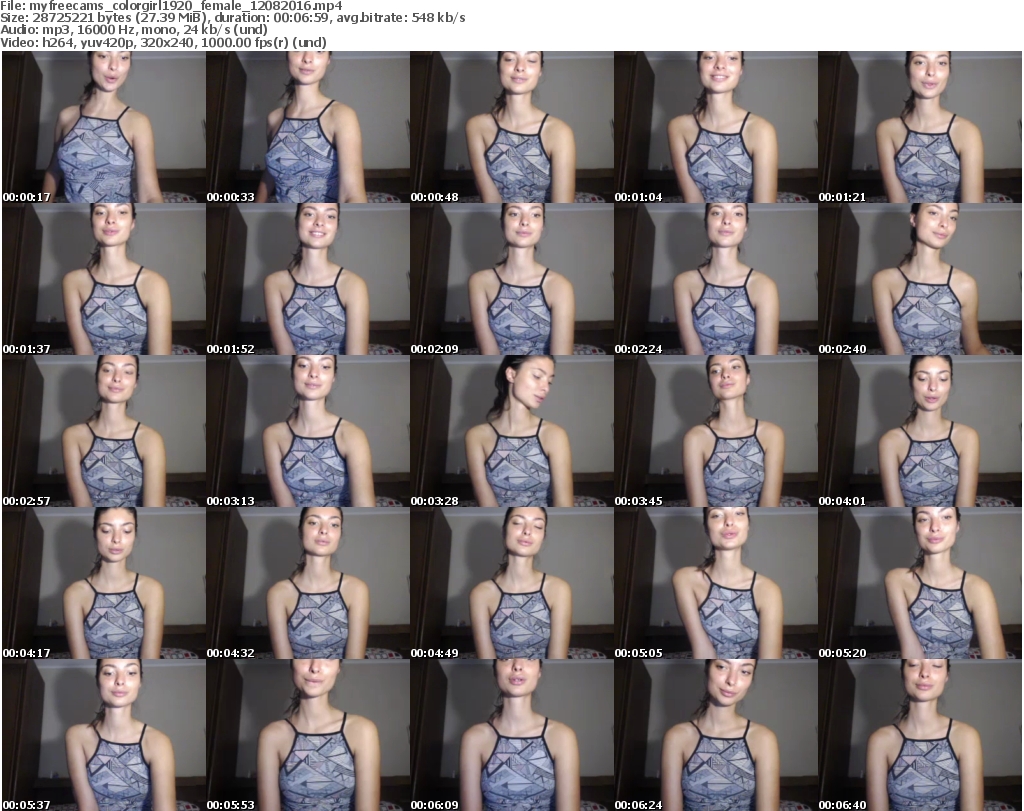Click the thumbnail frame stamped 00:02:24
The image size is (1024, 811).
[716, 279]
